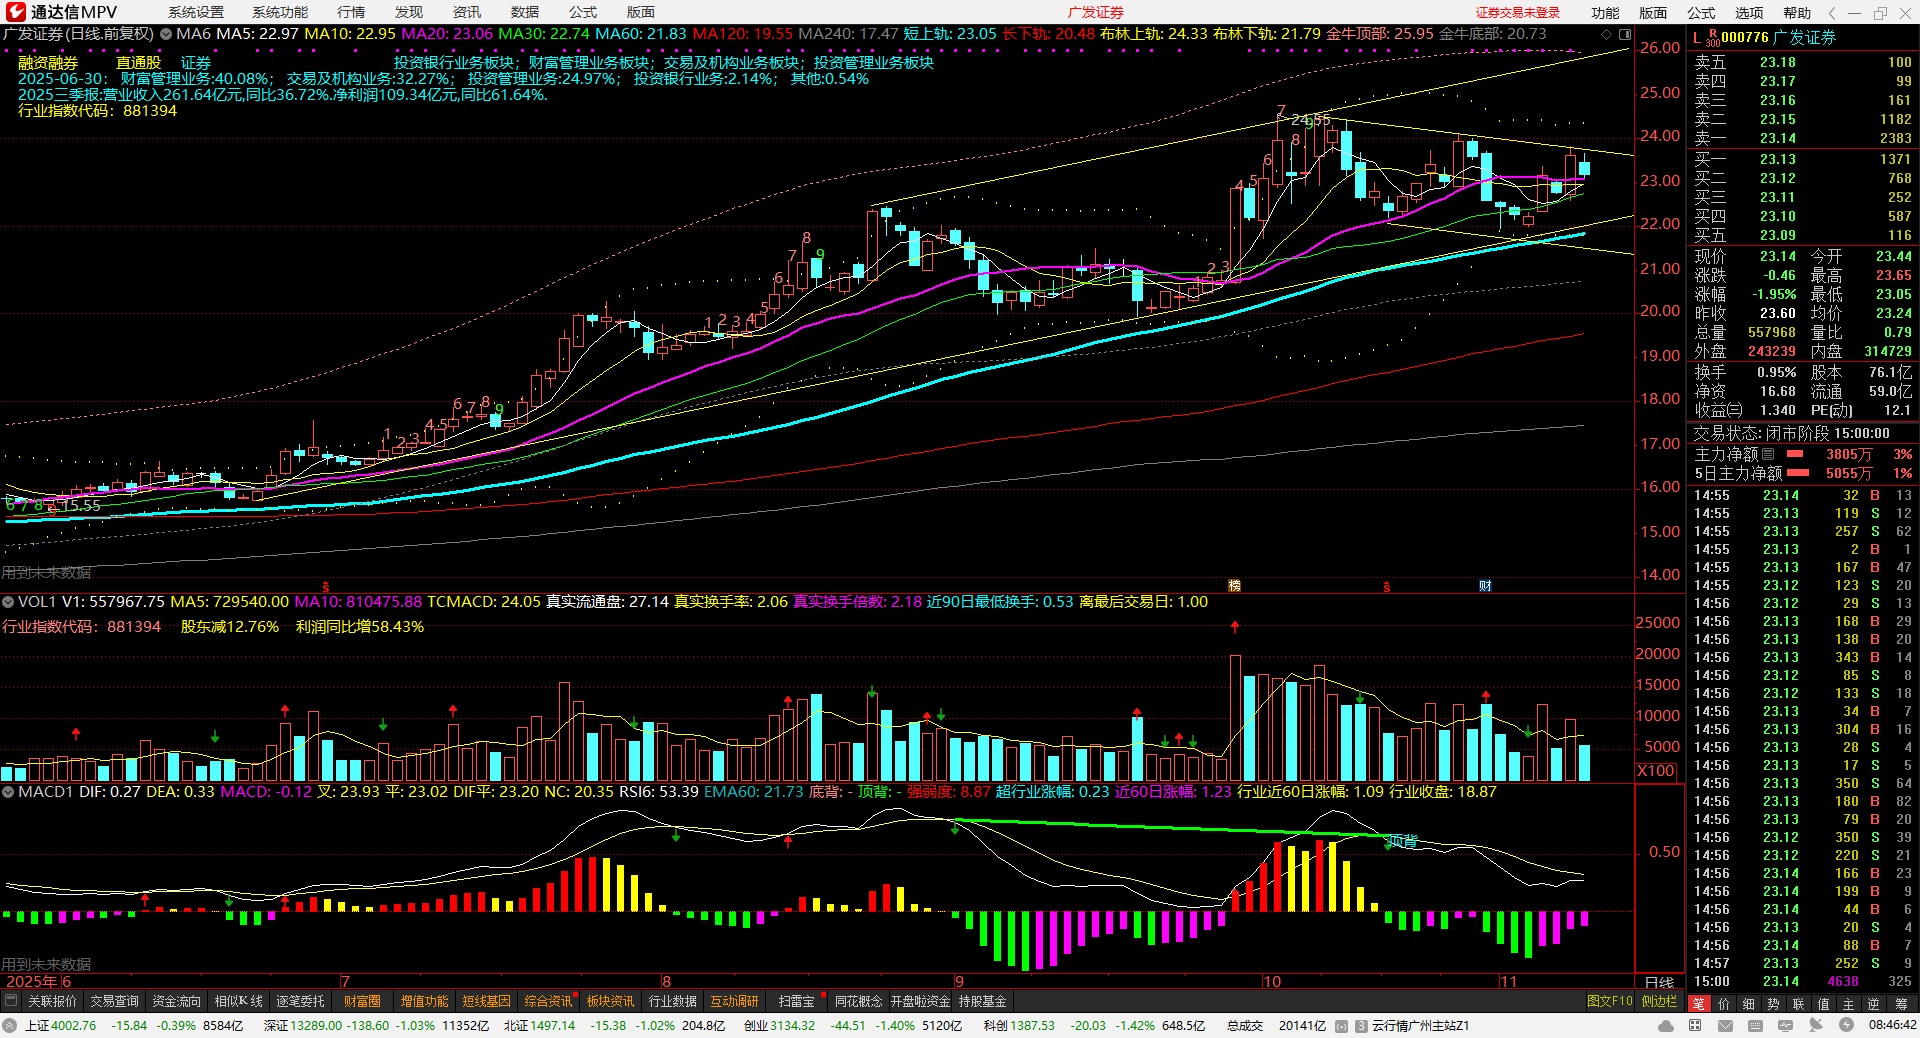Switch to the 行业数据 tab
This screenshot has width=1920, height=1038.
tap(672, 1001)
